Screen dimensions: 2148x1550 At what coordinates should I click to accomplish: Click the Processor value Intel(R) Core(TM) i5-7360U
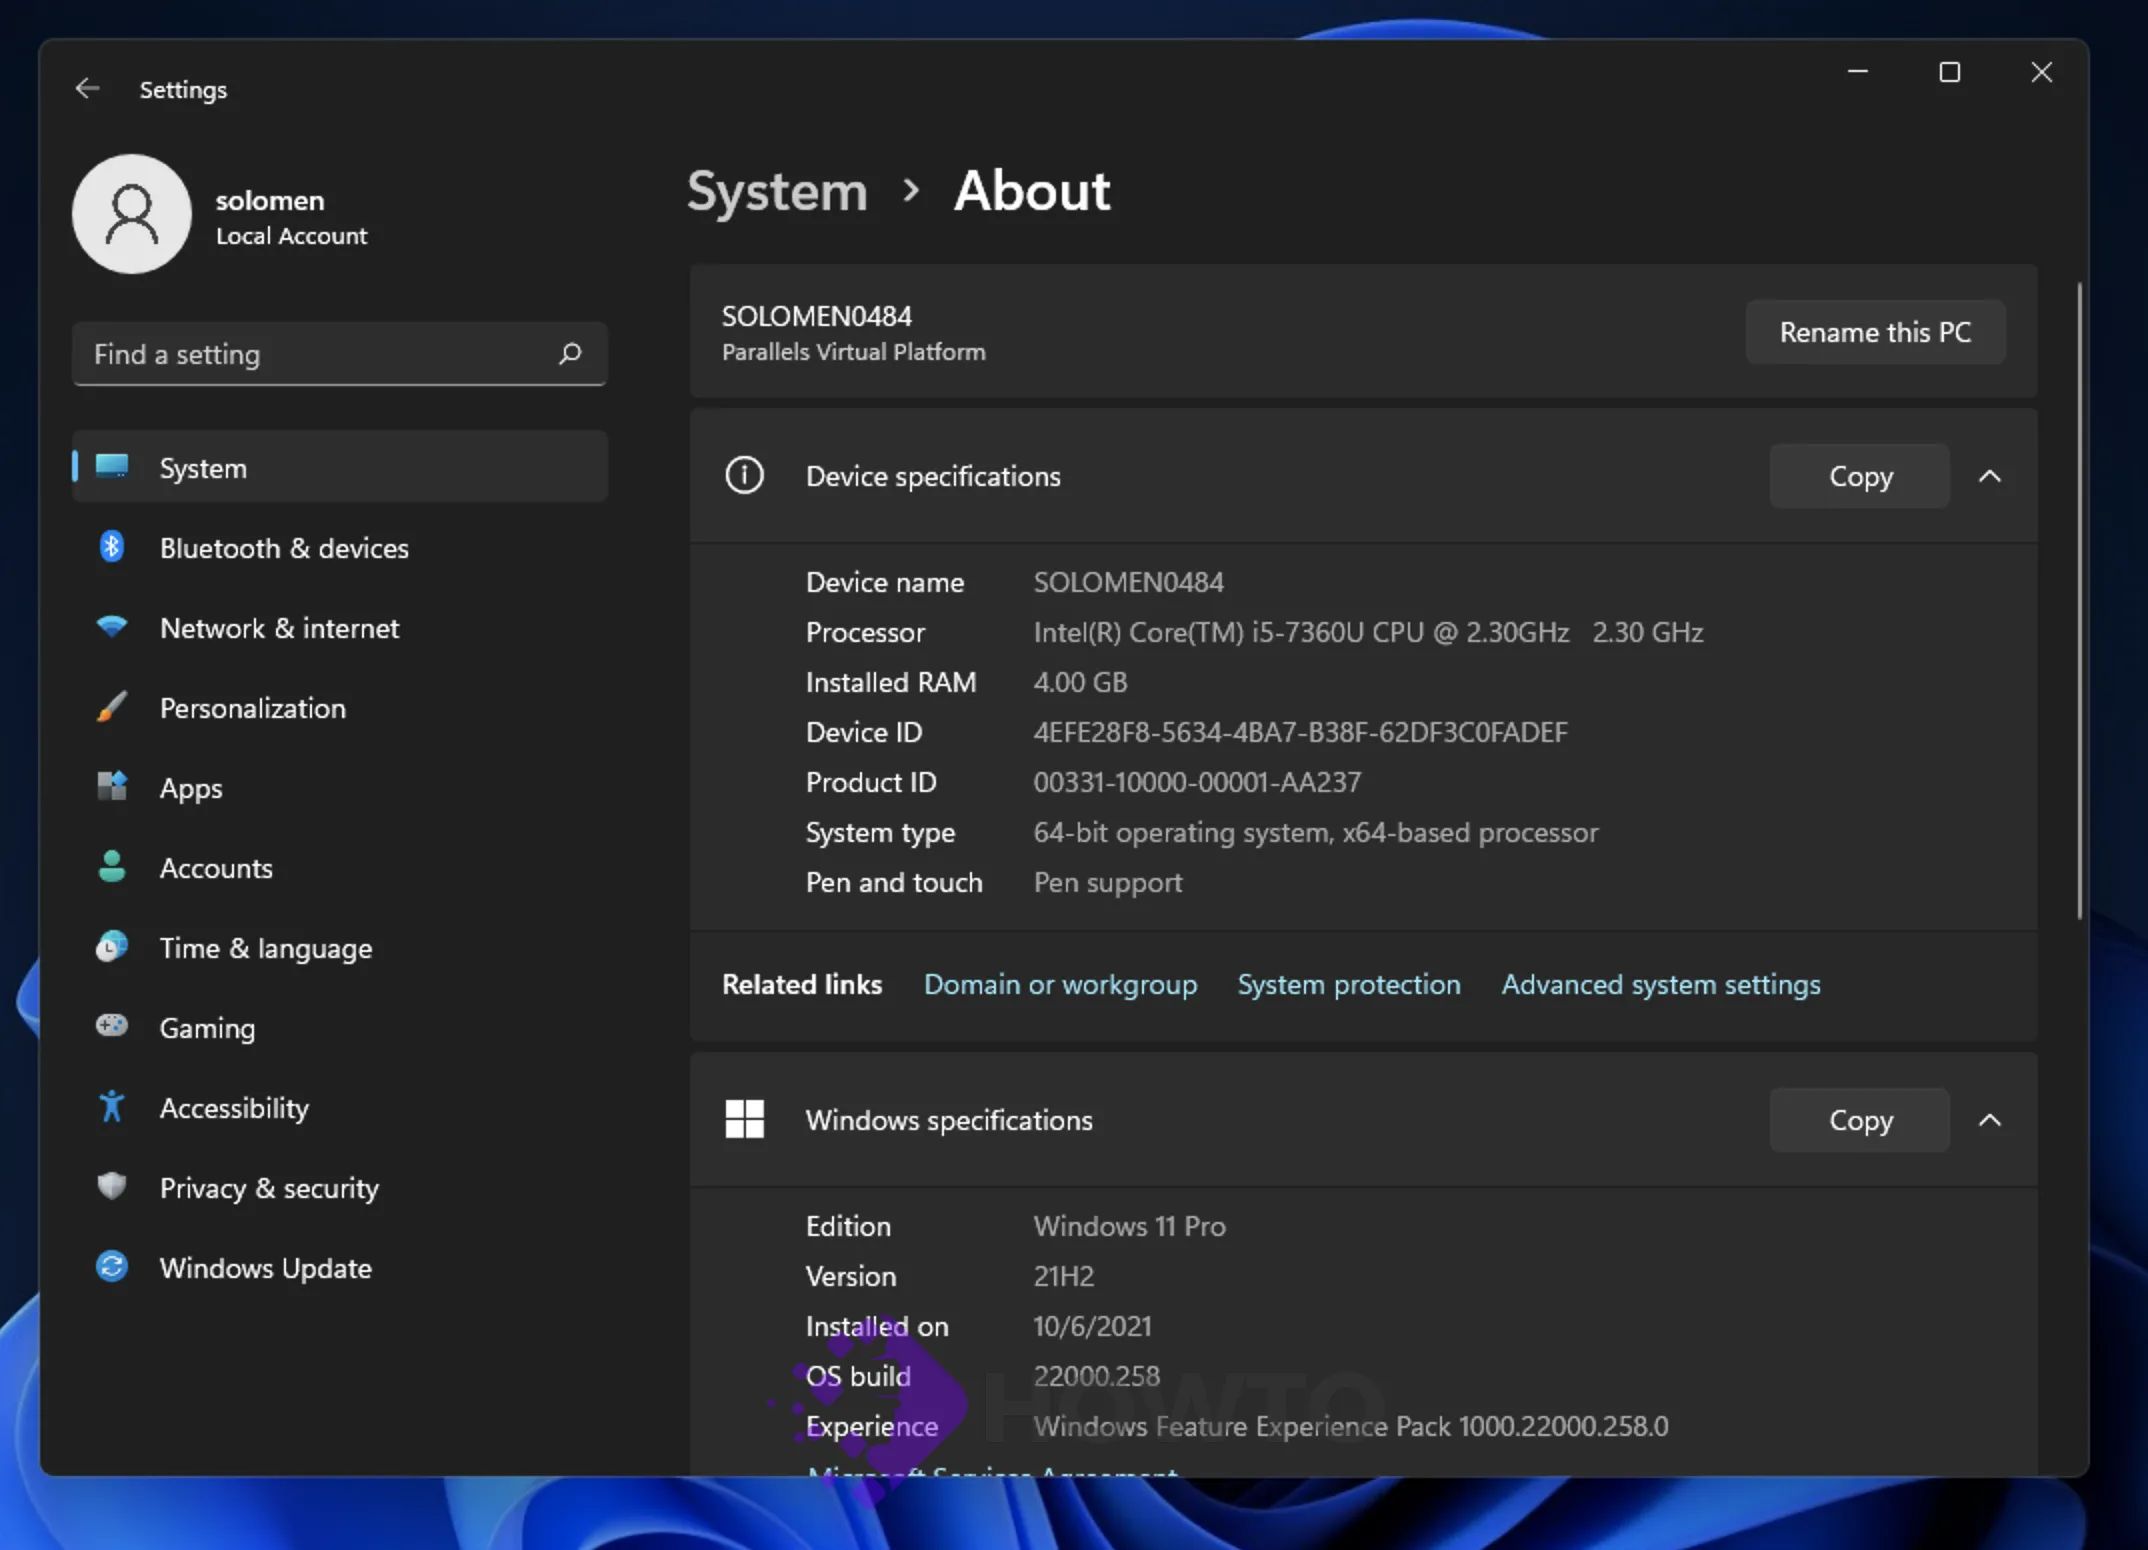(x=1368, y=632)
